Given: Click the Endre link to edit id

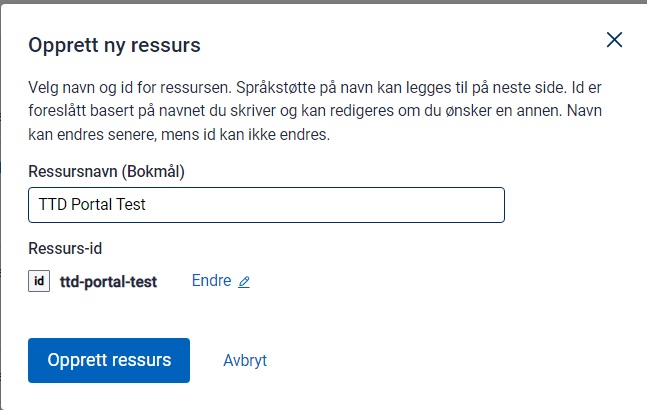Looking at the screenshot, I should (211, 281).
